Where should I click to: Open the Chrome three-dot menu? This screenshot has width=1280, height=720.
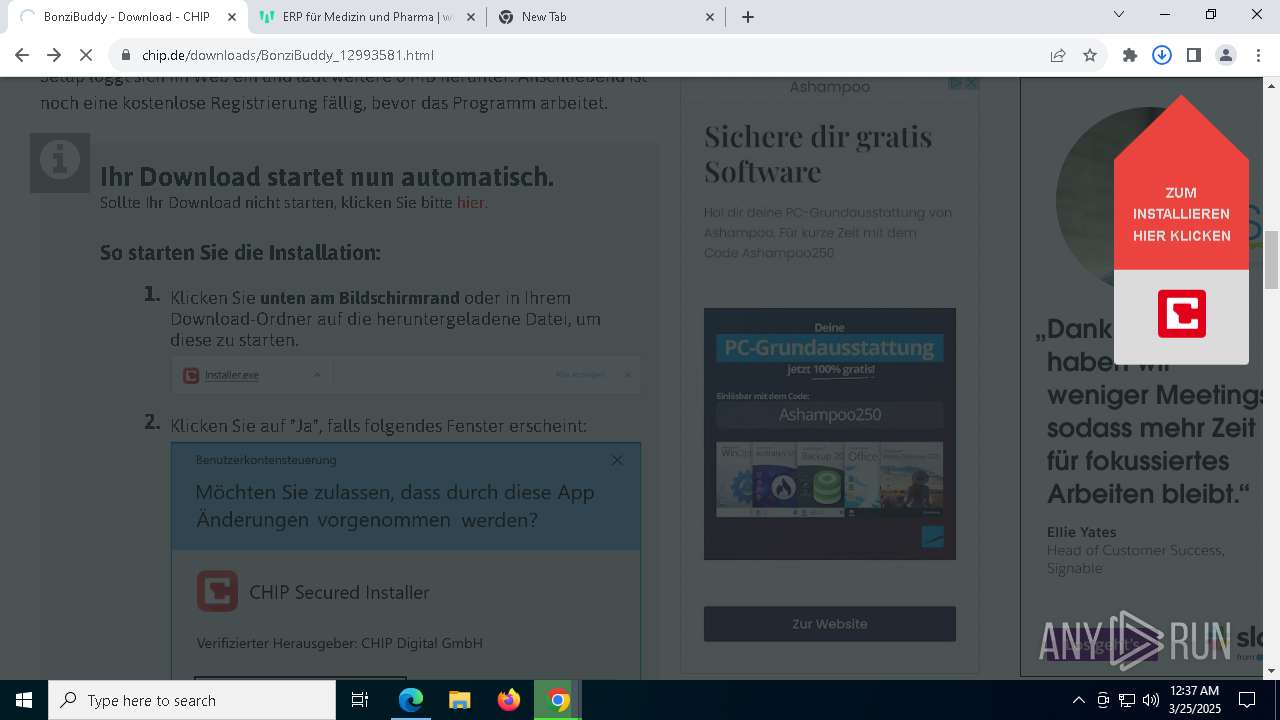1258,55
